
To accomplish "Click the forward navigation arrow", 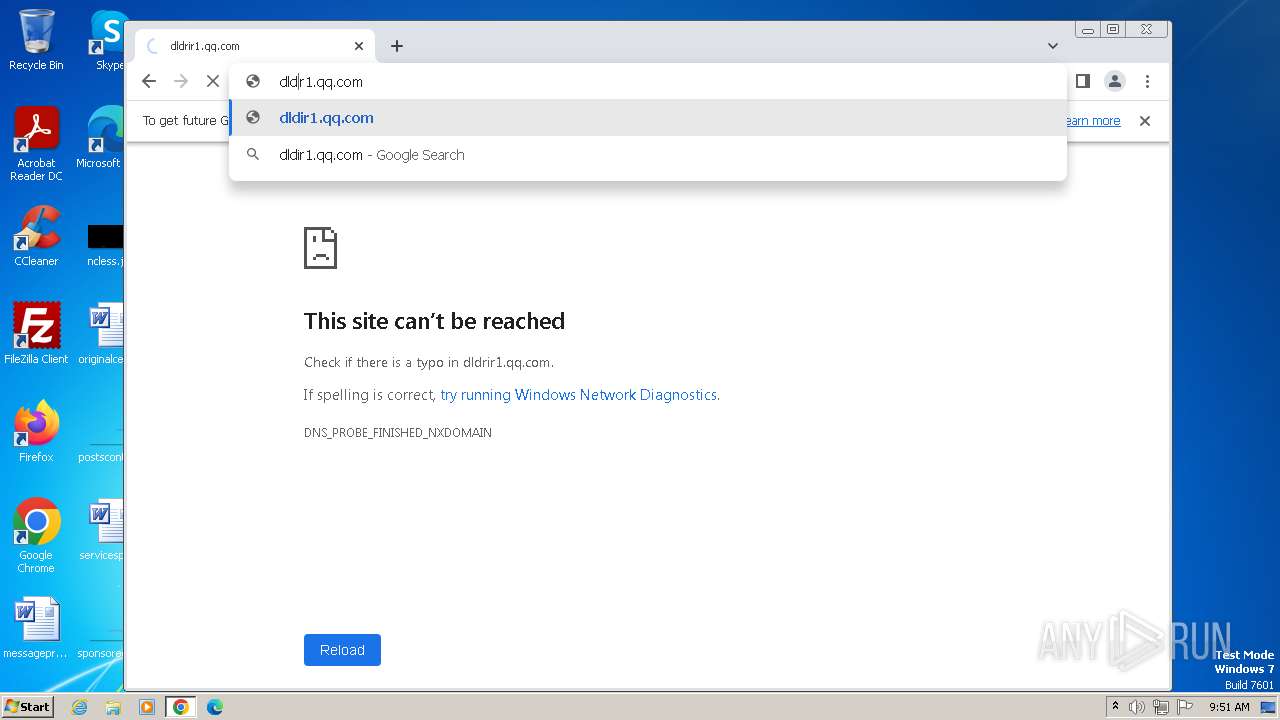I will pos(181,81).
